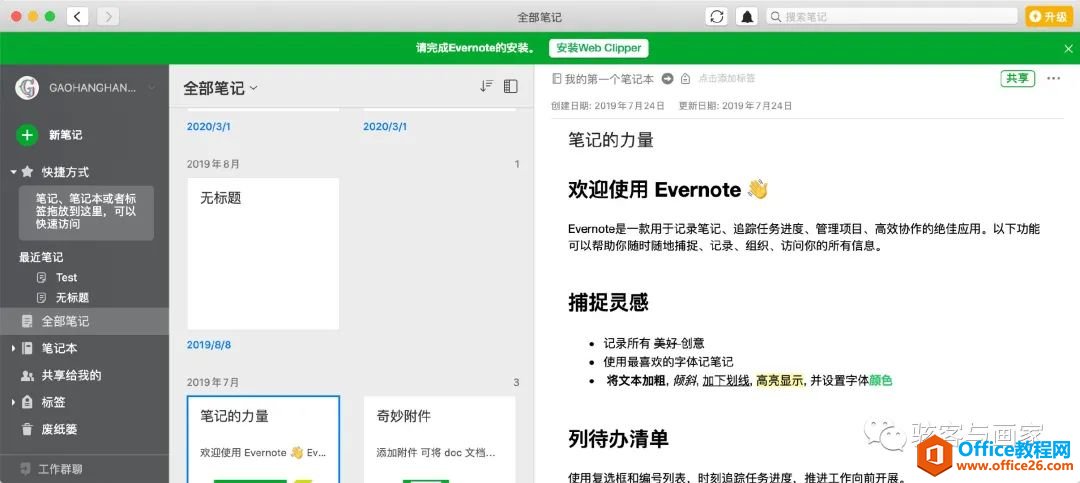Click the 2019/8/8 date link
Screen dimensions: 1080x483
[209, 345]
